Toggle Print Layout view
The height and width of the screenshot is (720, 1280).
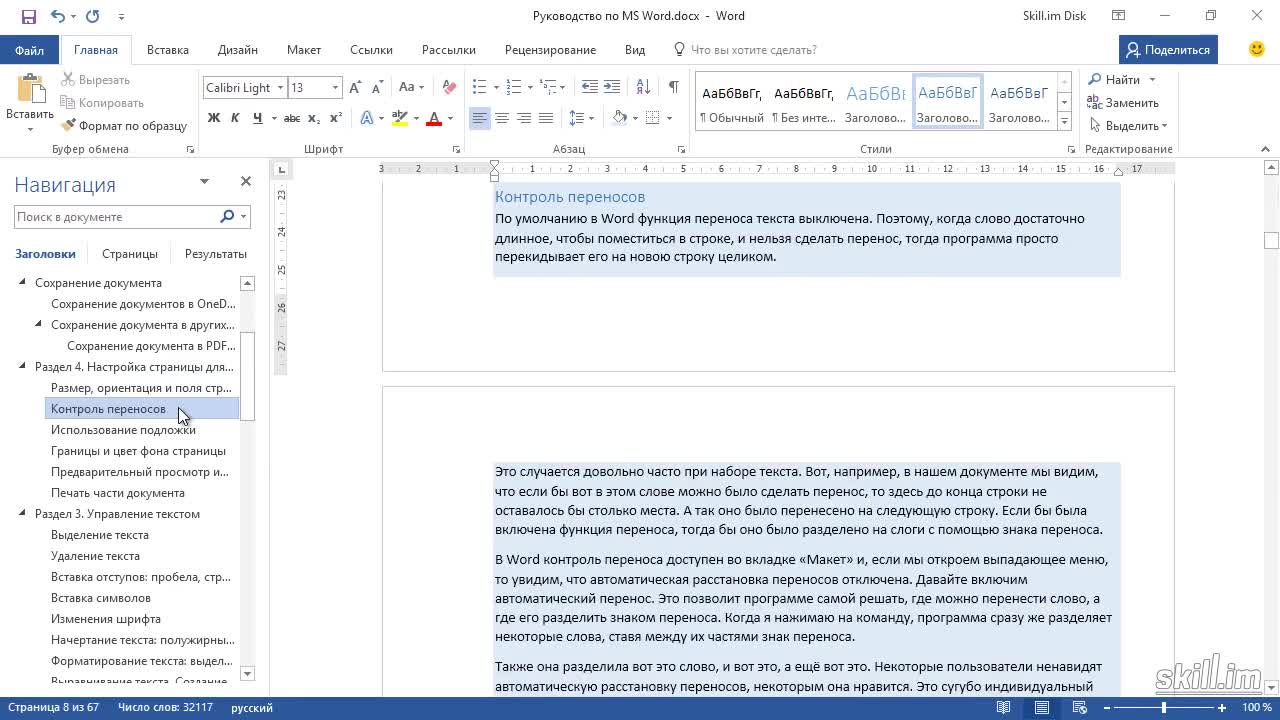pos(1042,708)
